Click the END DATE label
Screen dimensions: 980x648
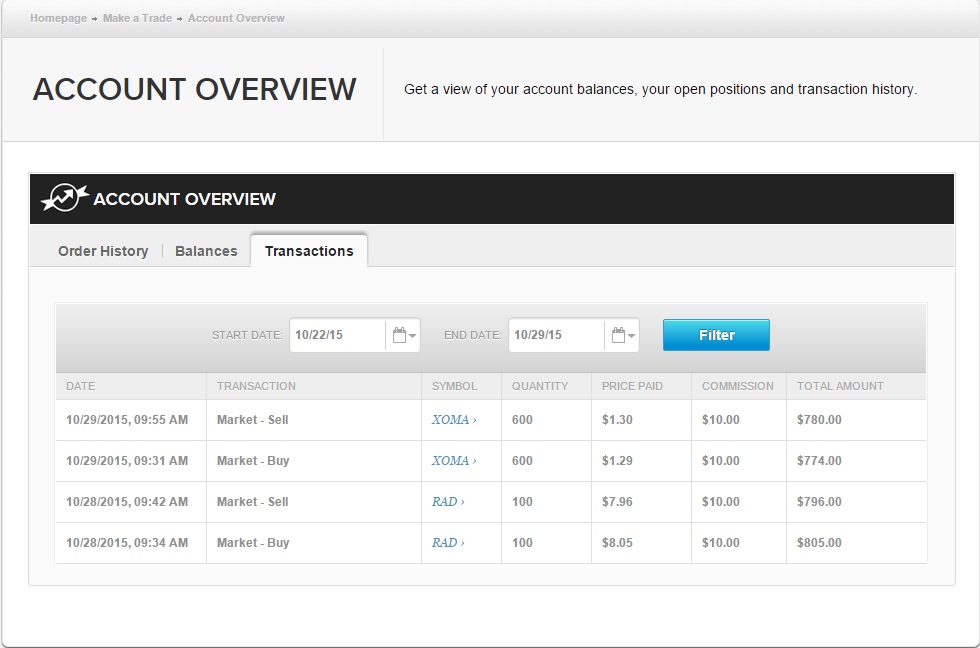(x=472, y=335)
